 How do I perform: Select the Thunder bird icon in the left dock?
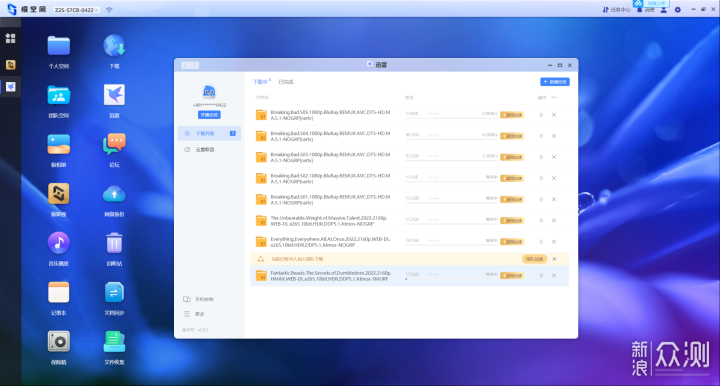coord(11,87)
